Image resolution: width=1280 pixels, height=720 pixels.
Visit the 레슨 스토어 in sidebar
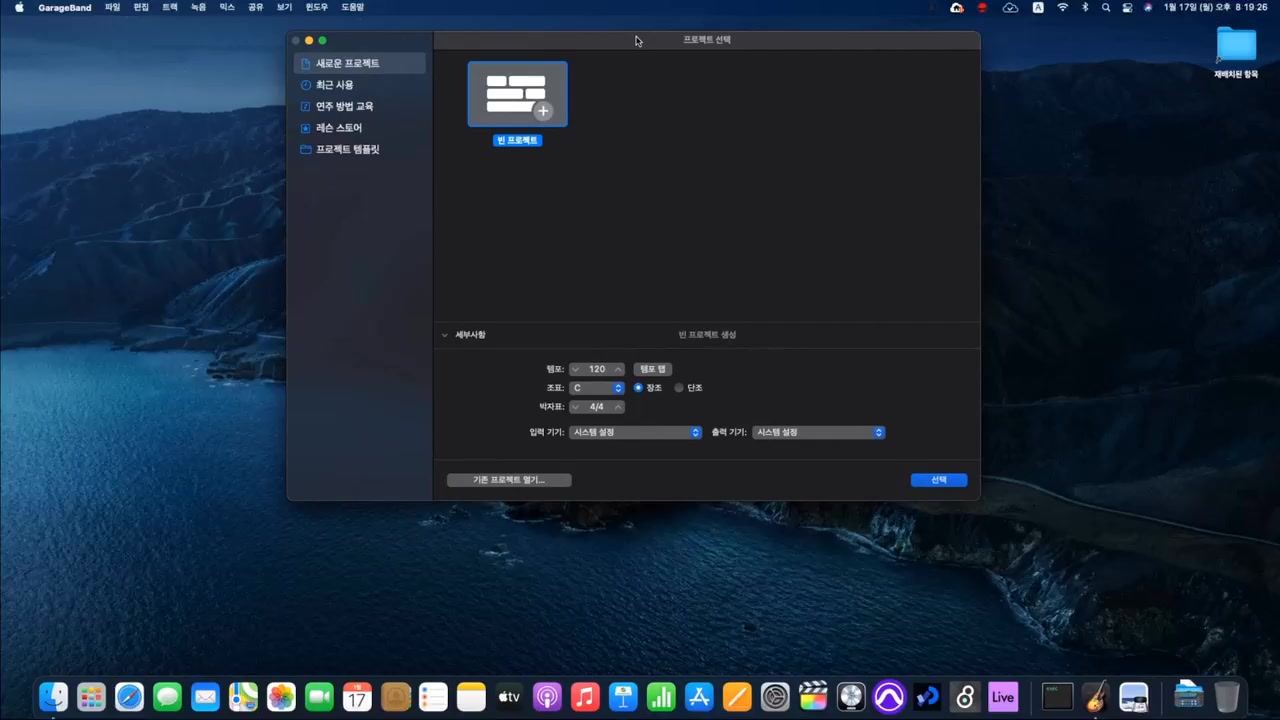[338, 127]
